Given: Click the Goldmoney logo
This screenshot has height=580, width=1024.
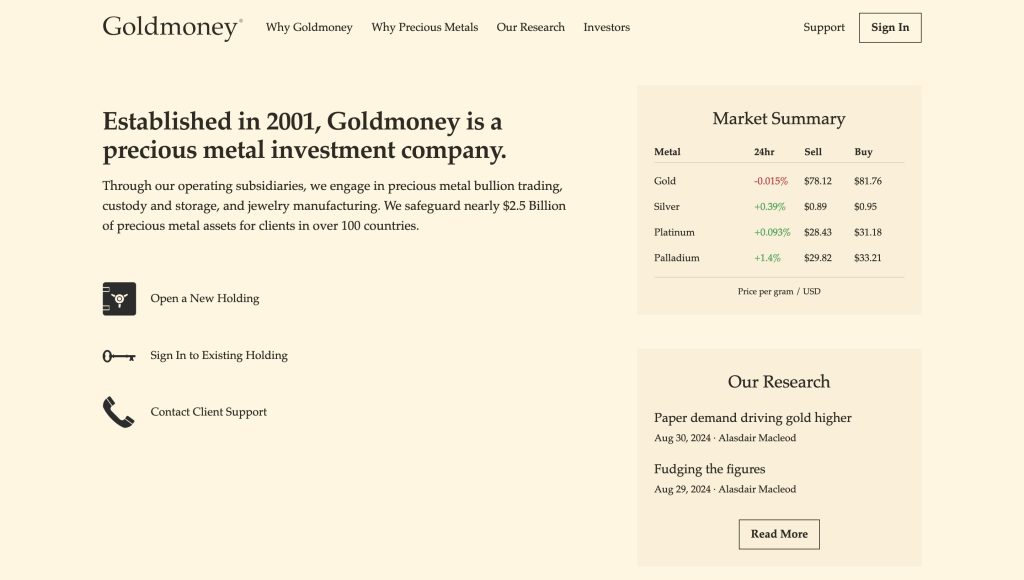Looking at the screenshot, I should click(x=172, y=28).
